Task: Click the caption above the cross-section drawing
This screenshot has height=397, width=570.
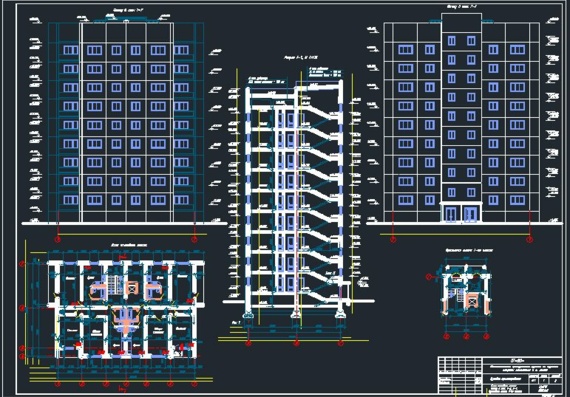Action: pyautogui.click(x=296, y=58)
